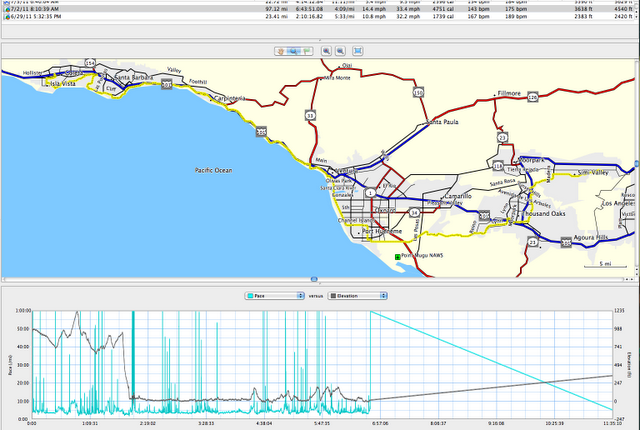Screen dimensions: 640x430
Task: Open the Elevation comparison dropdown
Action: coord(358,296)
